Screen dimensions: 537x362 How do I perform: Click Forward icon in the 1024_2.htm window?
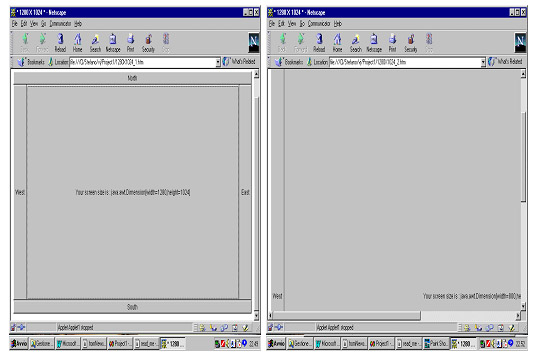[x=300, y=42]
